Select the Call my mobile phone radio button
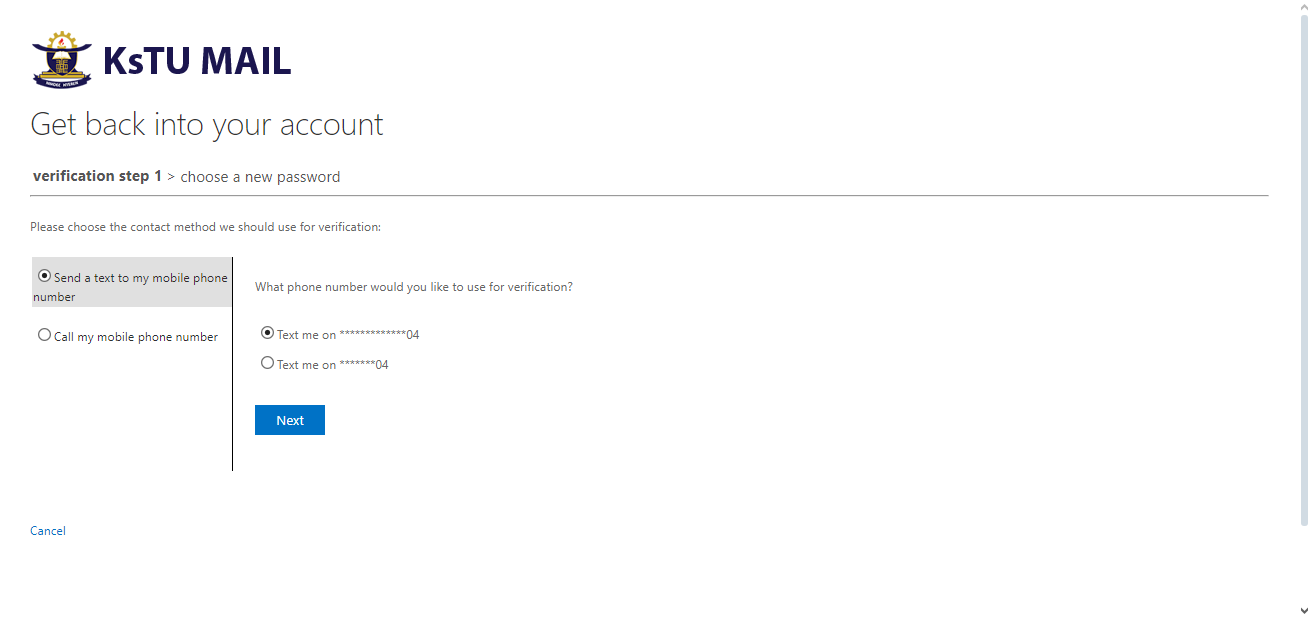 [44, 335]
